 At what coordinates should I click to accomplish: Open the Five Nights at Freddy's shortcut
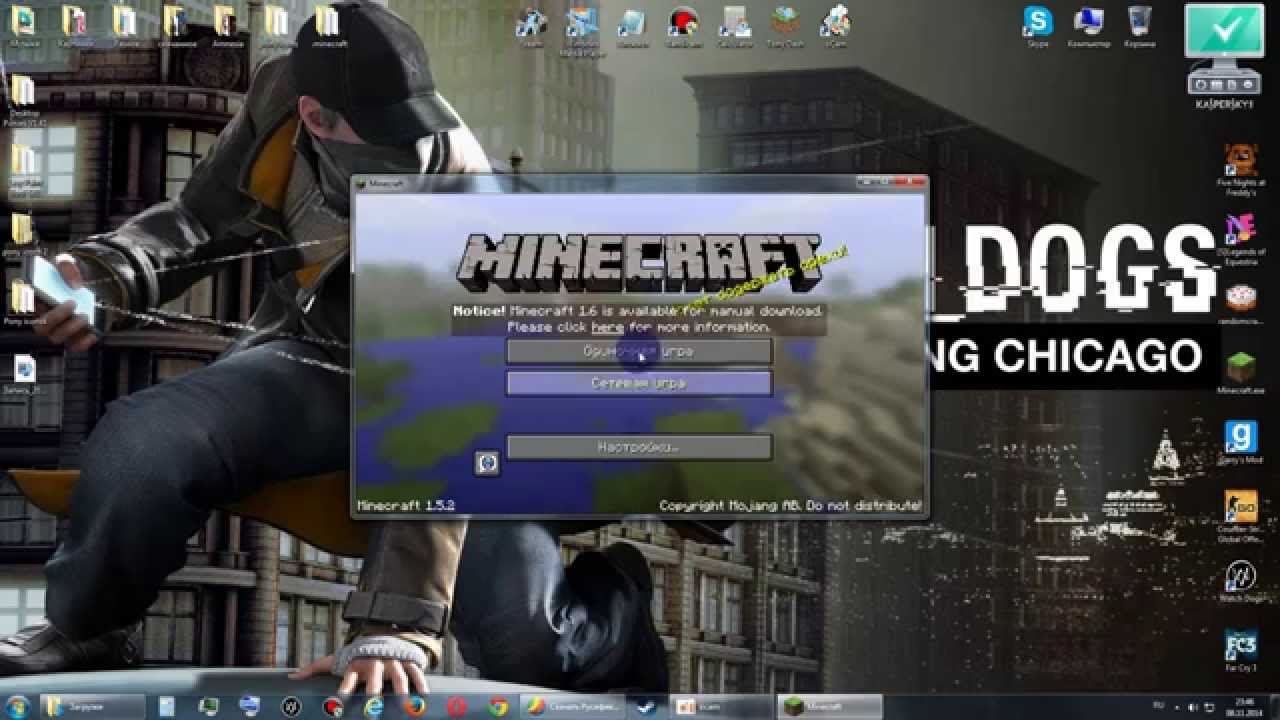click(1241, 170)
